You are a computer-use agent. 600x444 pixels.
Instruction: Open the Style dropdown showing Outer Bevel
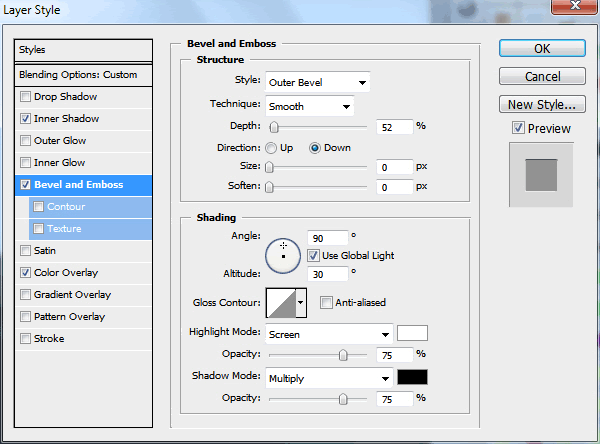point(317,82)
